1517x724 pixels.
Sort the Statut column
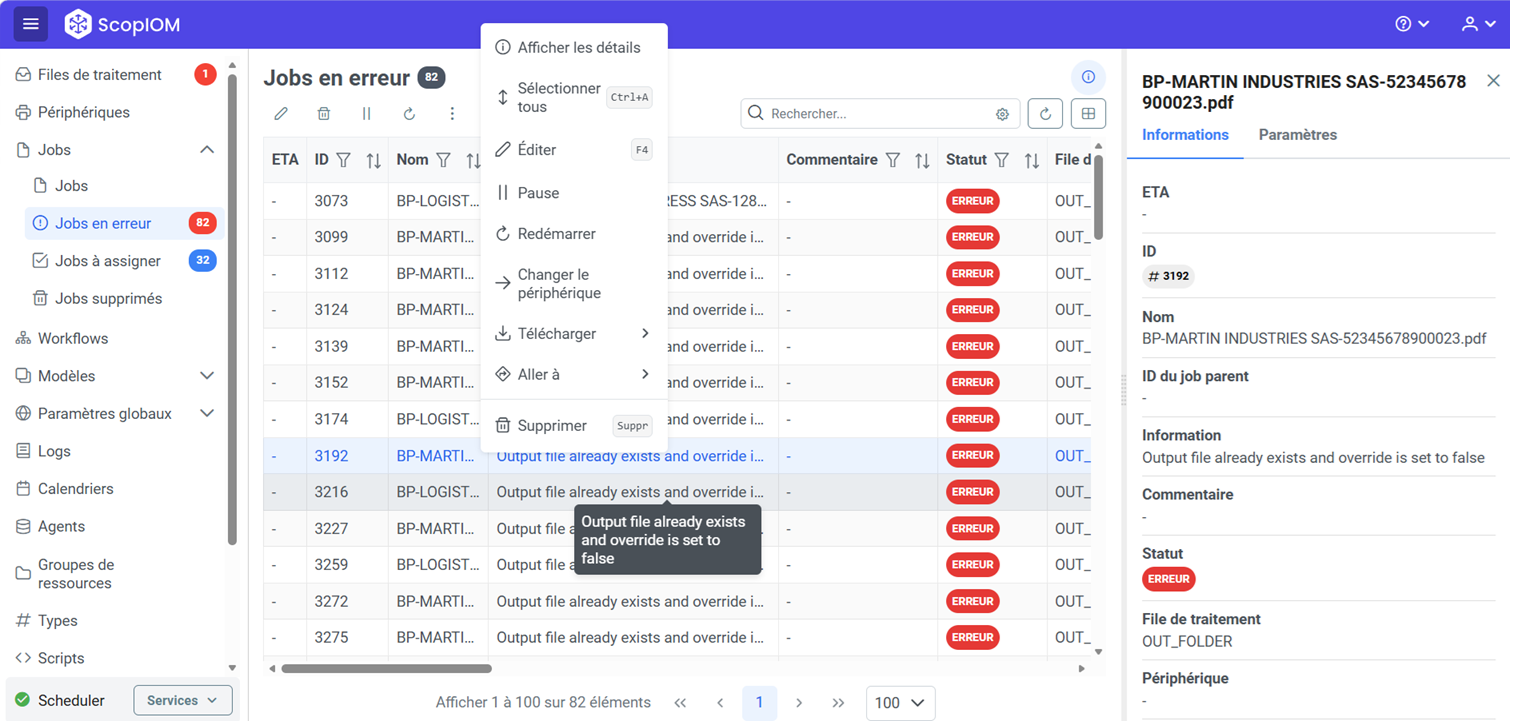1032,160
